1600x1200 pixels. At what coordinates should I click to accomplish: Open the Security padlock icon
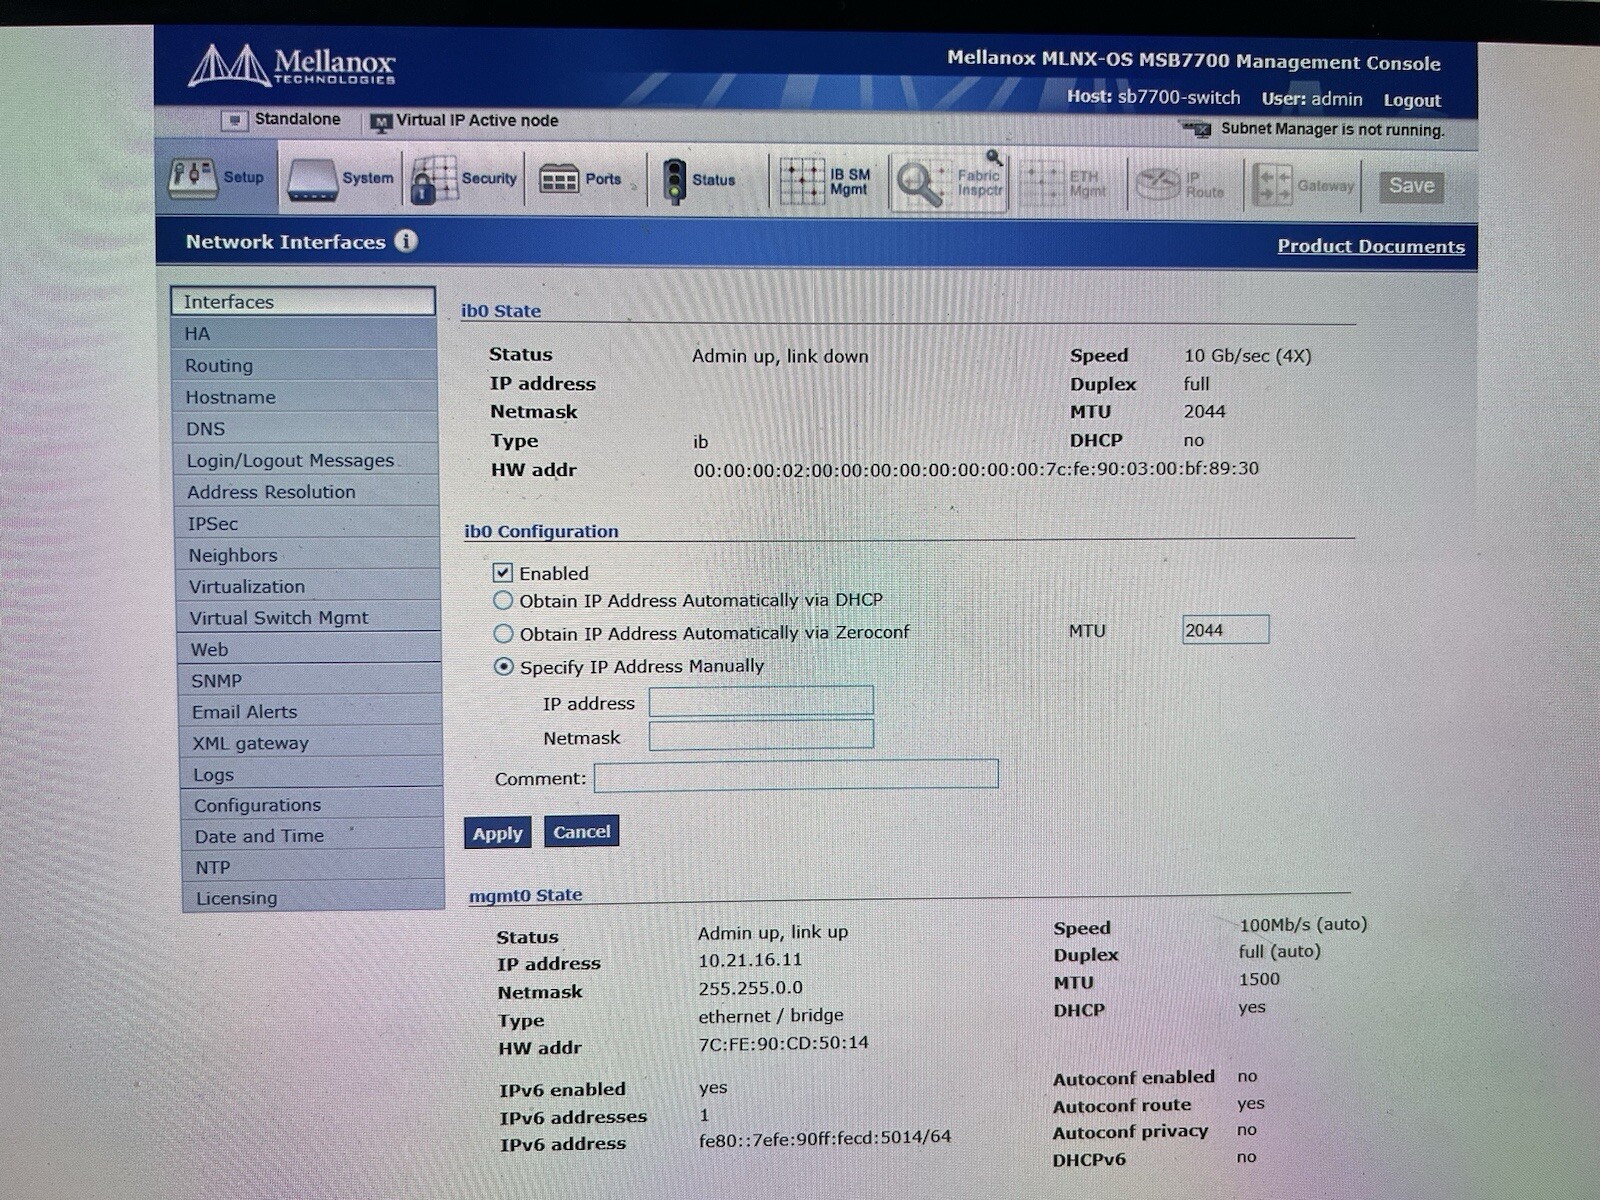point(434,180)
